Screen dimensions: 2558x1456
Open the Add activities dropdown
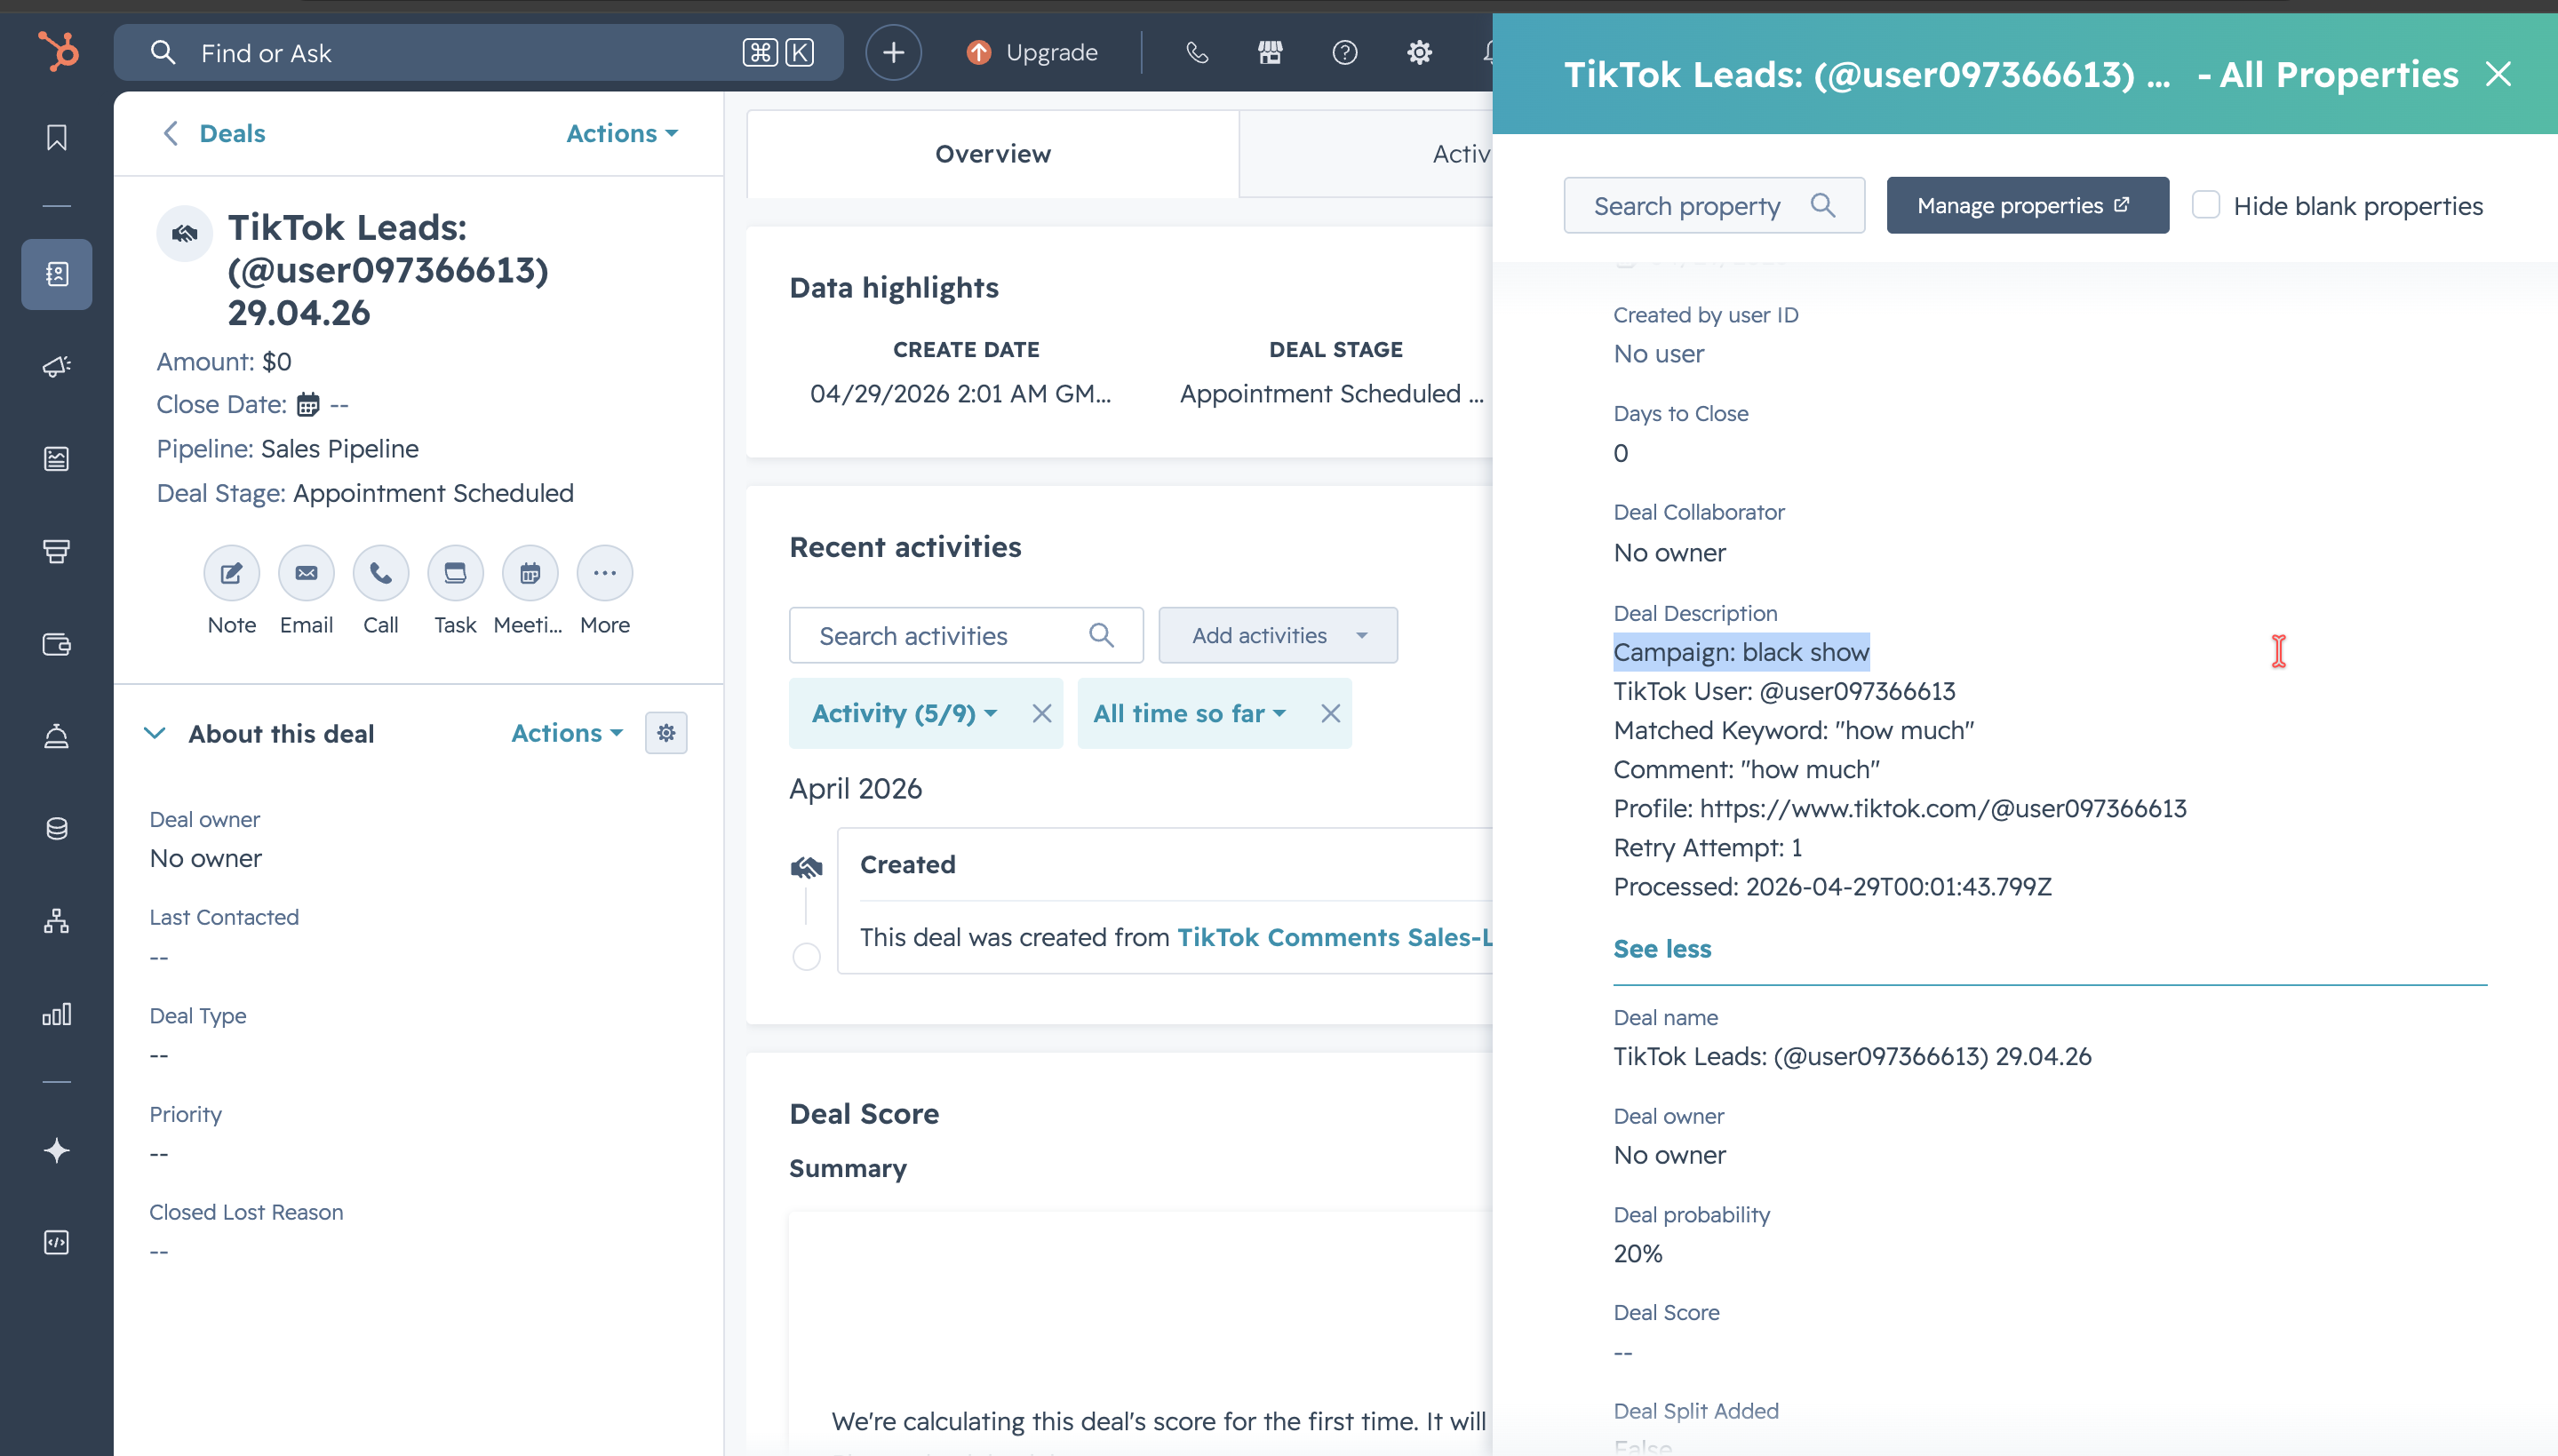pyautogui.click(x=1278, y=635)
